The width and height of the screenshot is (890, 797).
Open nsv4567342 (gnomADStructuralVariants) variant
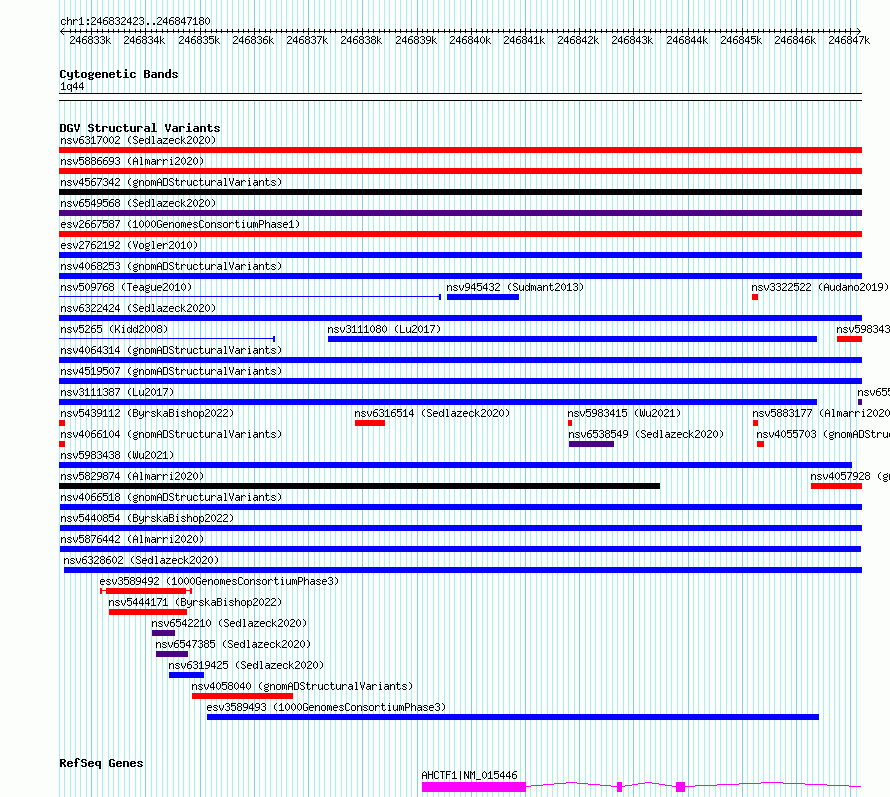[171, 182]
